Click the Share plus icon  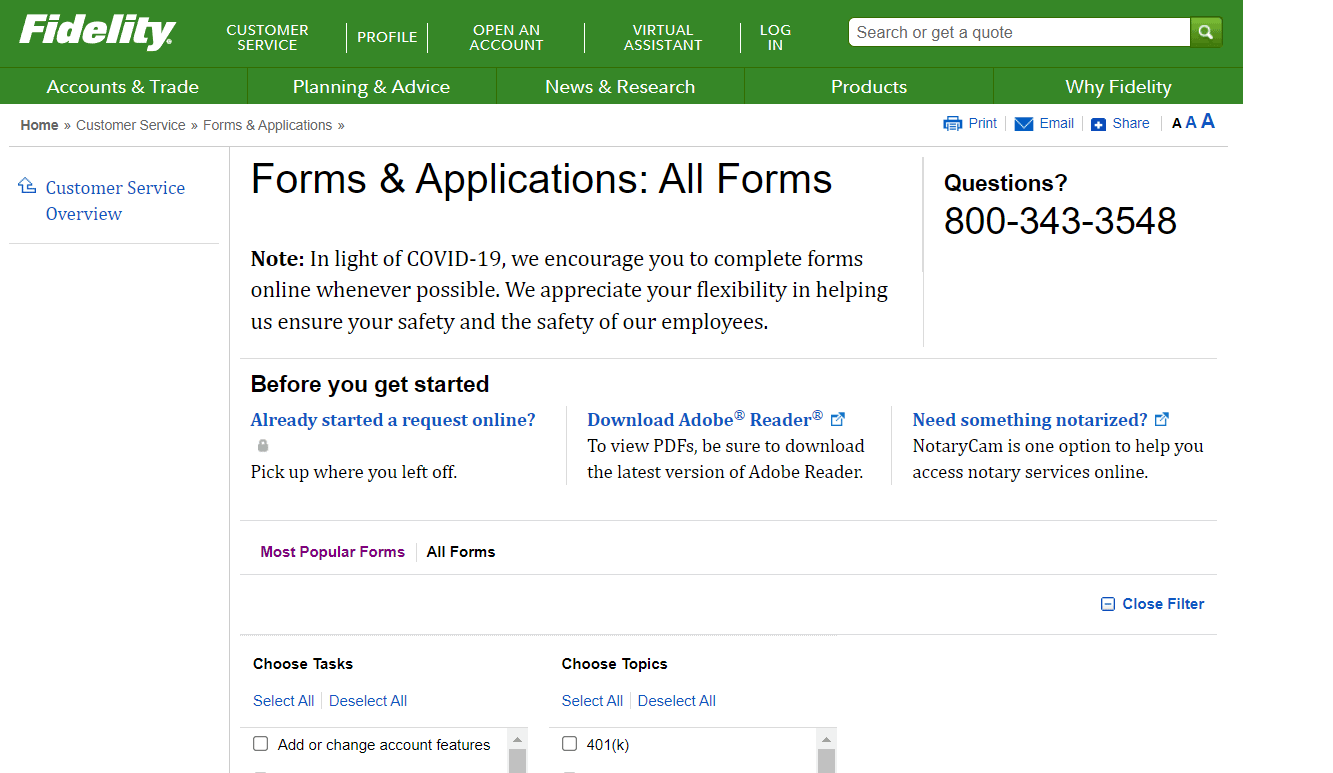point(1098,124)
